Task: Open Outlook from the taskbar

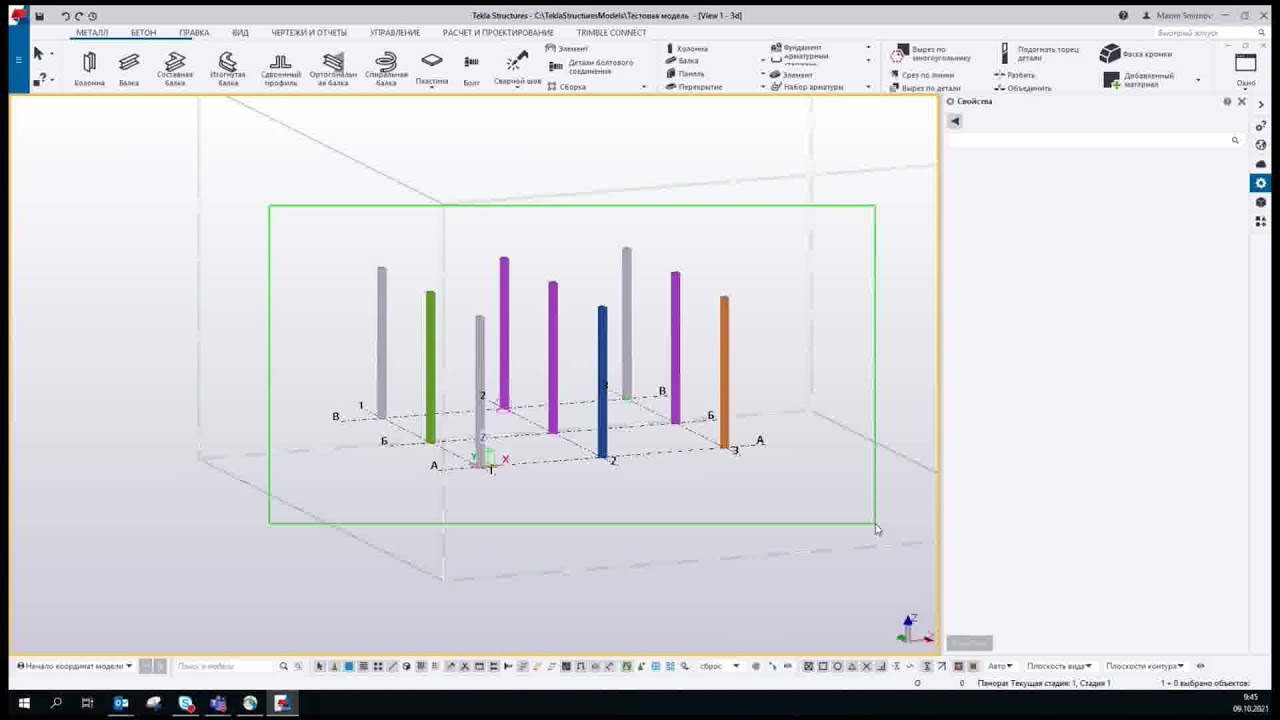Action: [x=121, y=704]
